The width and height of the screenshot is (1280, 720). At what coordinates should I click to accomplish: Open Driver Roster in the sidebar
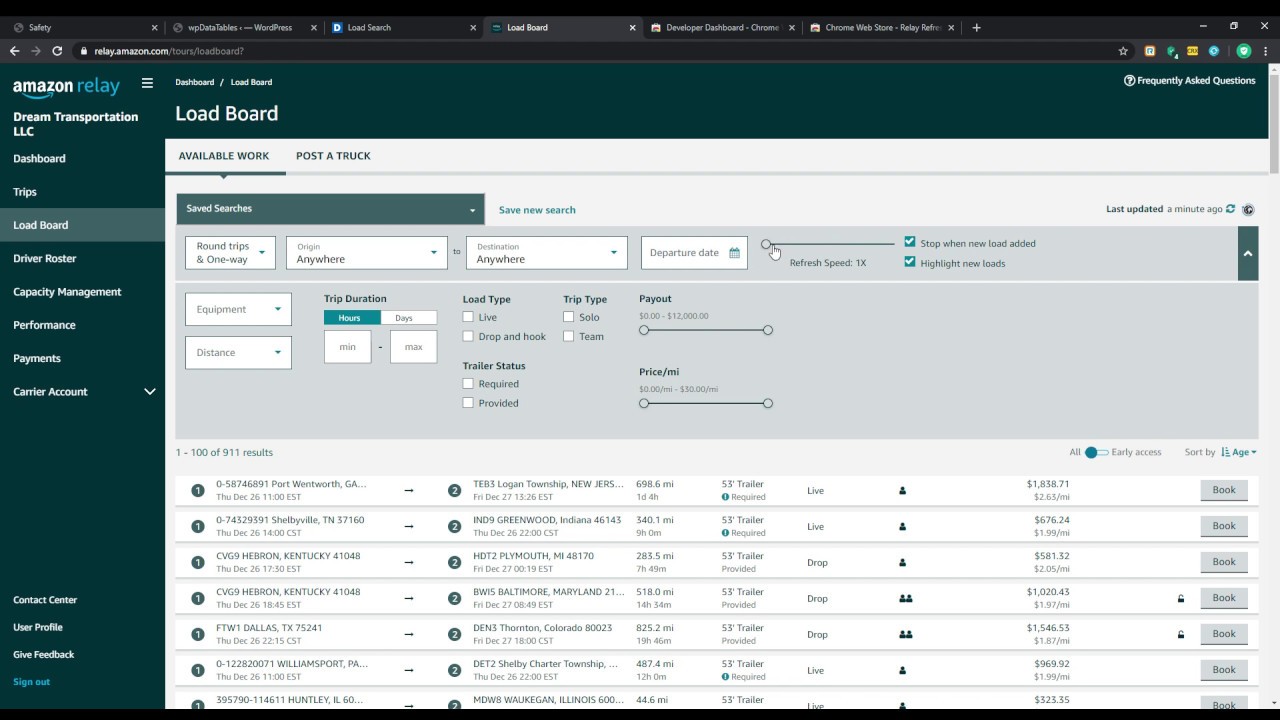pos(45,259)
